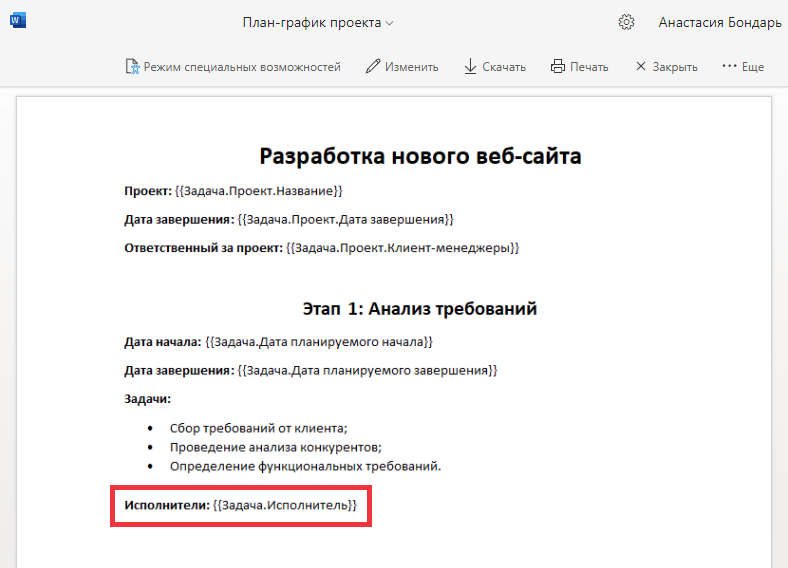Click the X close-document icon

640,66
